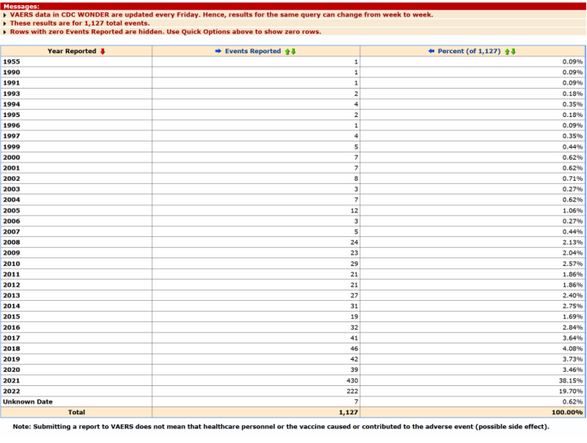This screenshot has height=443, width=587.
Task: Select the 2015 year row label
Action: click(x=12, y=316)
